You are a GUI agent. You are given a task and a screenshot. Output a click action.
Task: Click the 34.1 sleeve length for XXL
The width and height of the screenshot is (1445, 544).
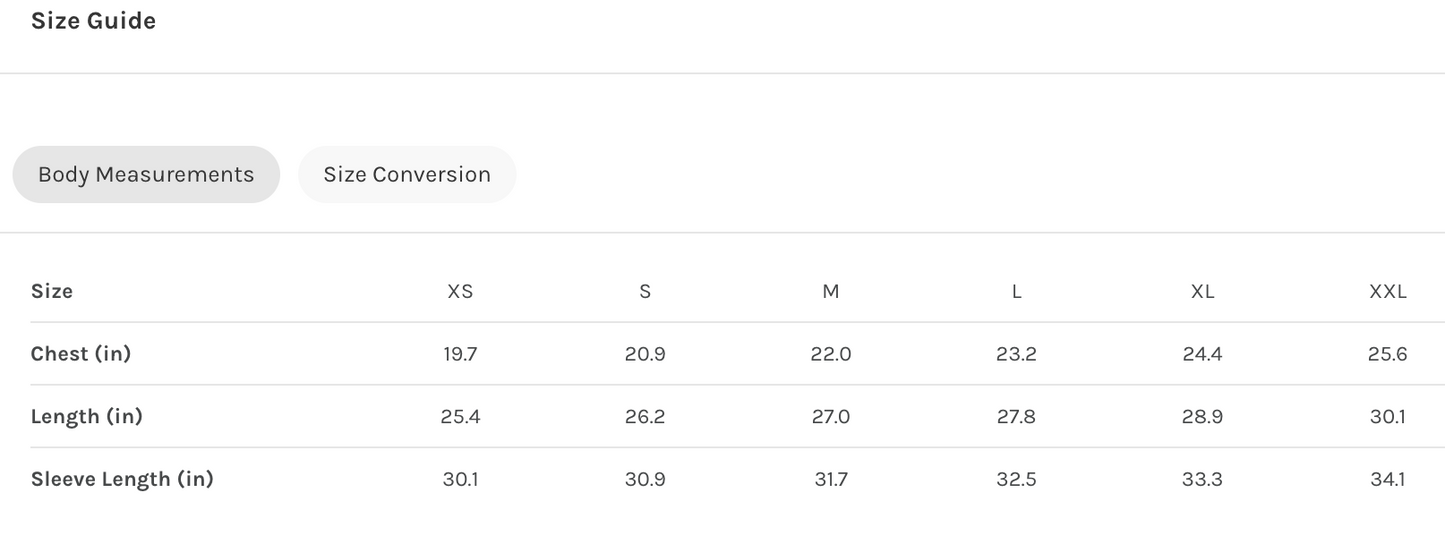pyautogui.click(x=1387, y=479)
